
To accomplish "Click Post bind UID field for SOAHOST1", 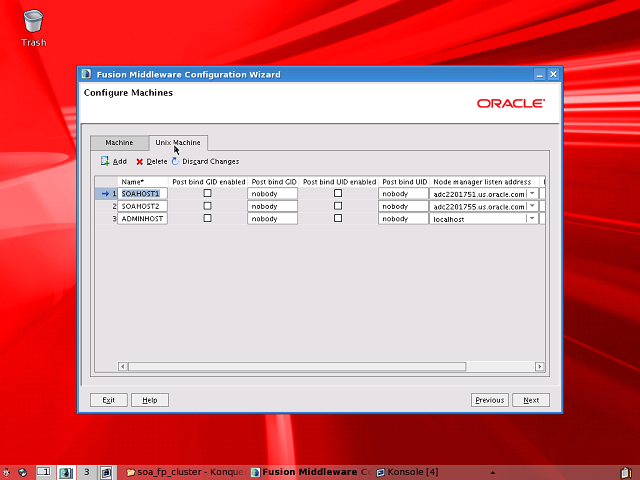I will pos(403,193).
